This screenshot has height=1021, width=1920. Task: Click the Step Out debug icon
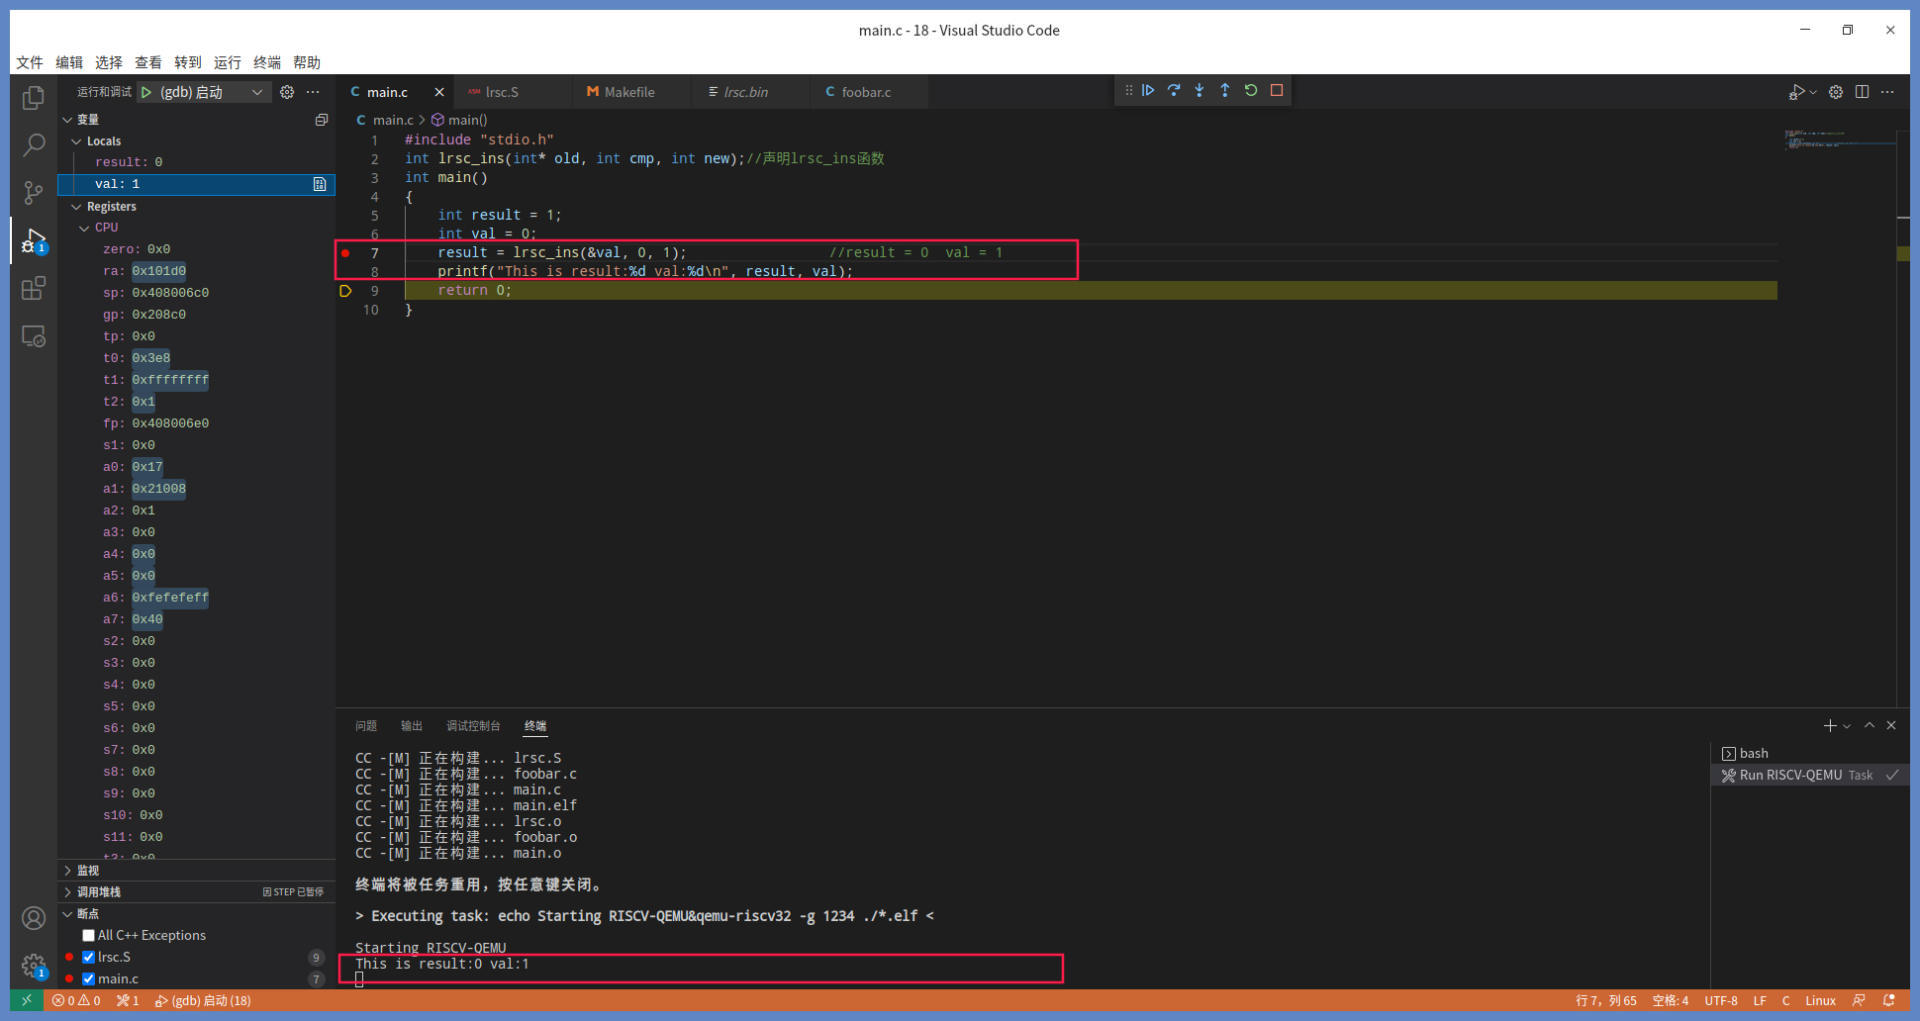tap(1225, 91)
